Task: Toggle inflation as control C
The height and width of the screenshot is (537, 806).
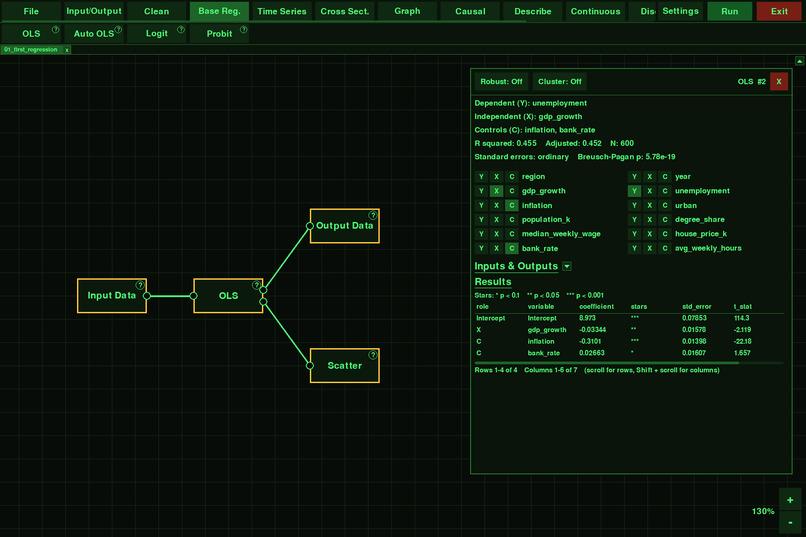Action: (511, 206)
